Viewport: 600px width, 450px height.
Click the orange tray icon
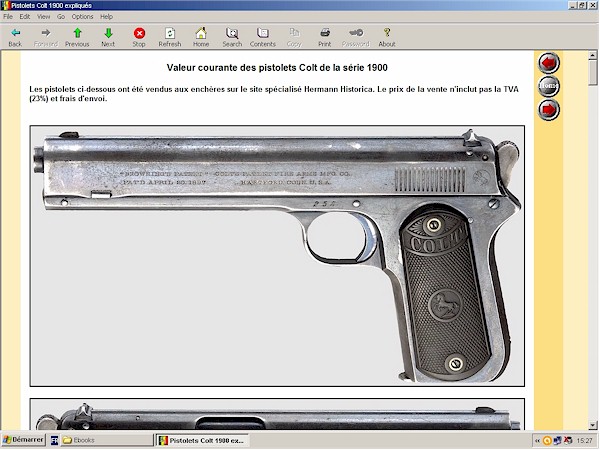pyautogui.click(x=547, y=441)
